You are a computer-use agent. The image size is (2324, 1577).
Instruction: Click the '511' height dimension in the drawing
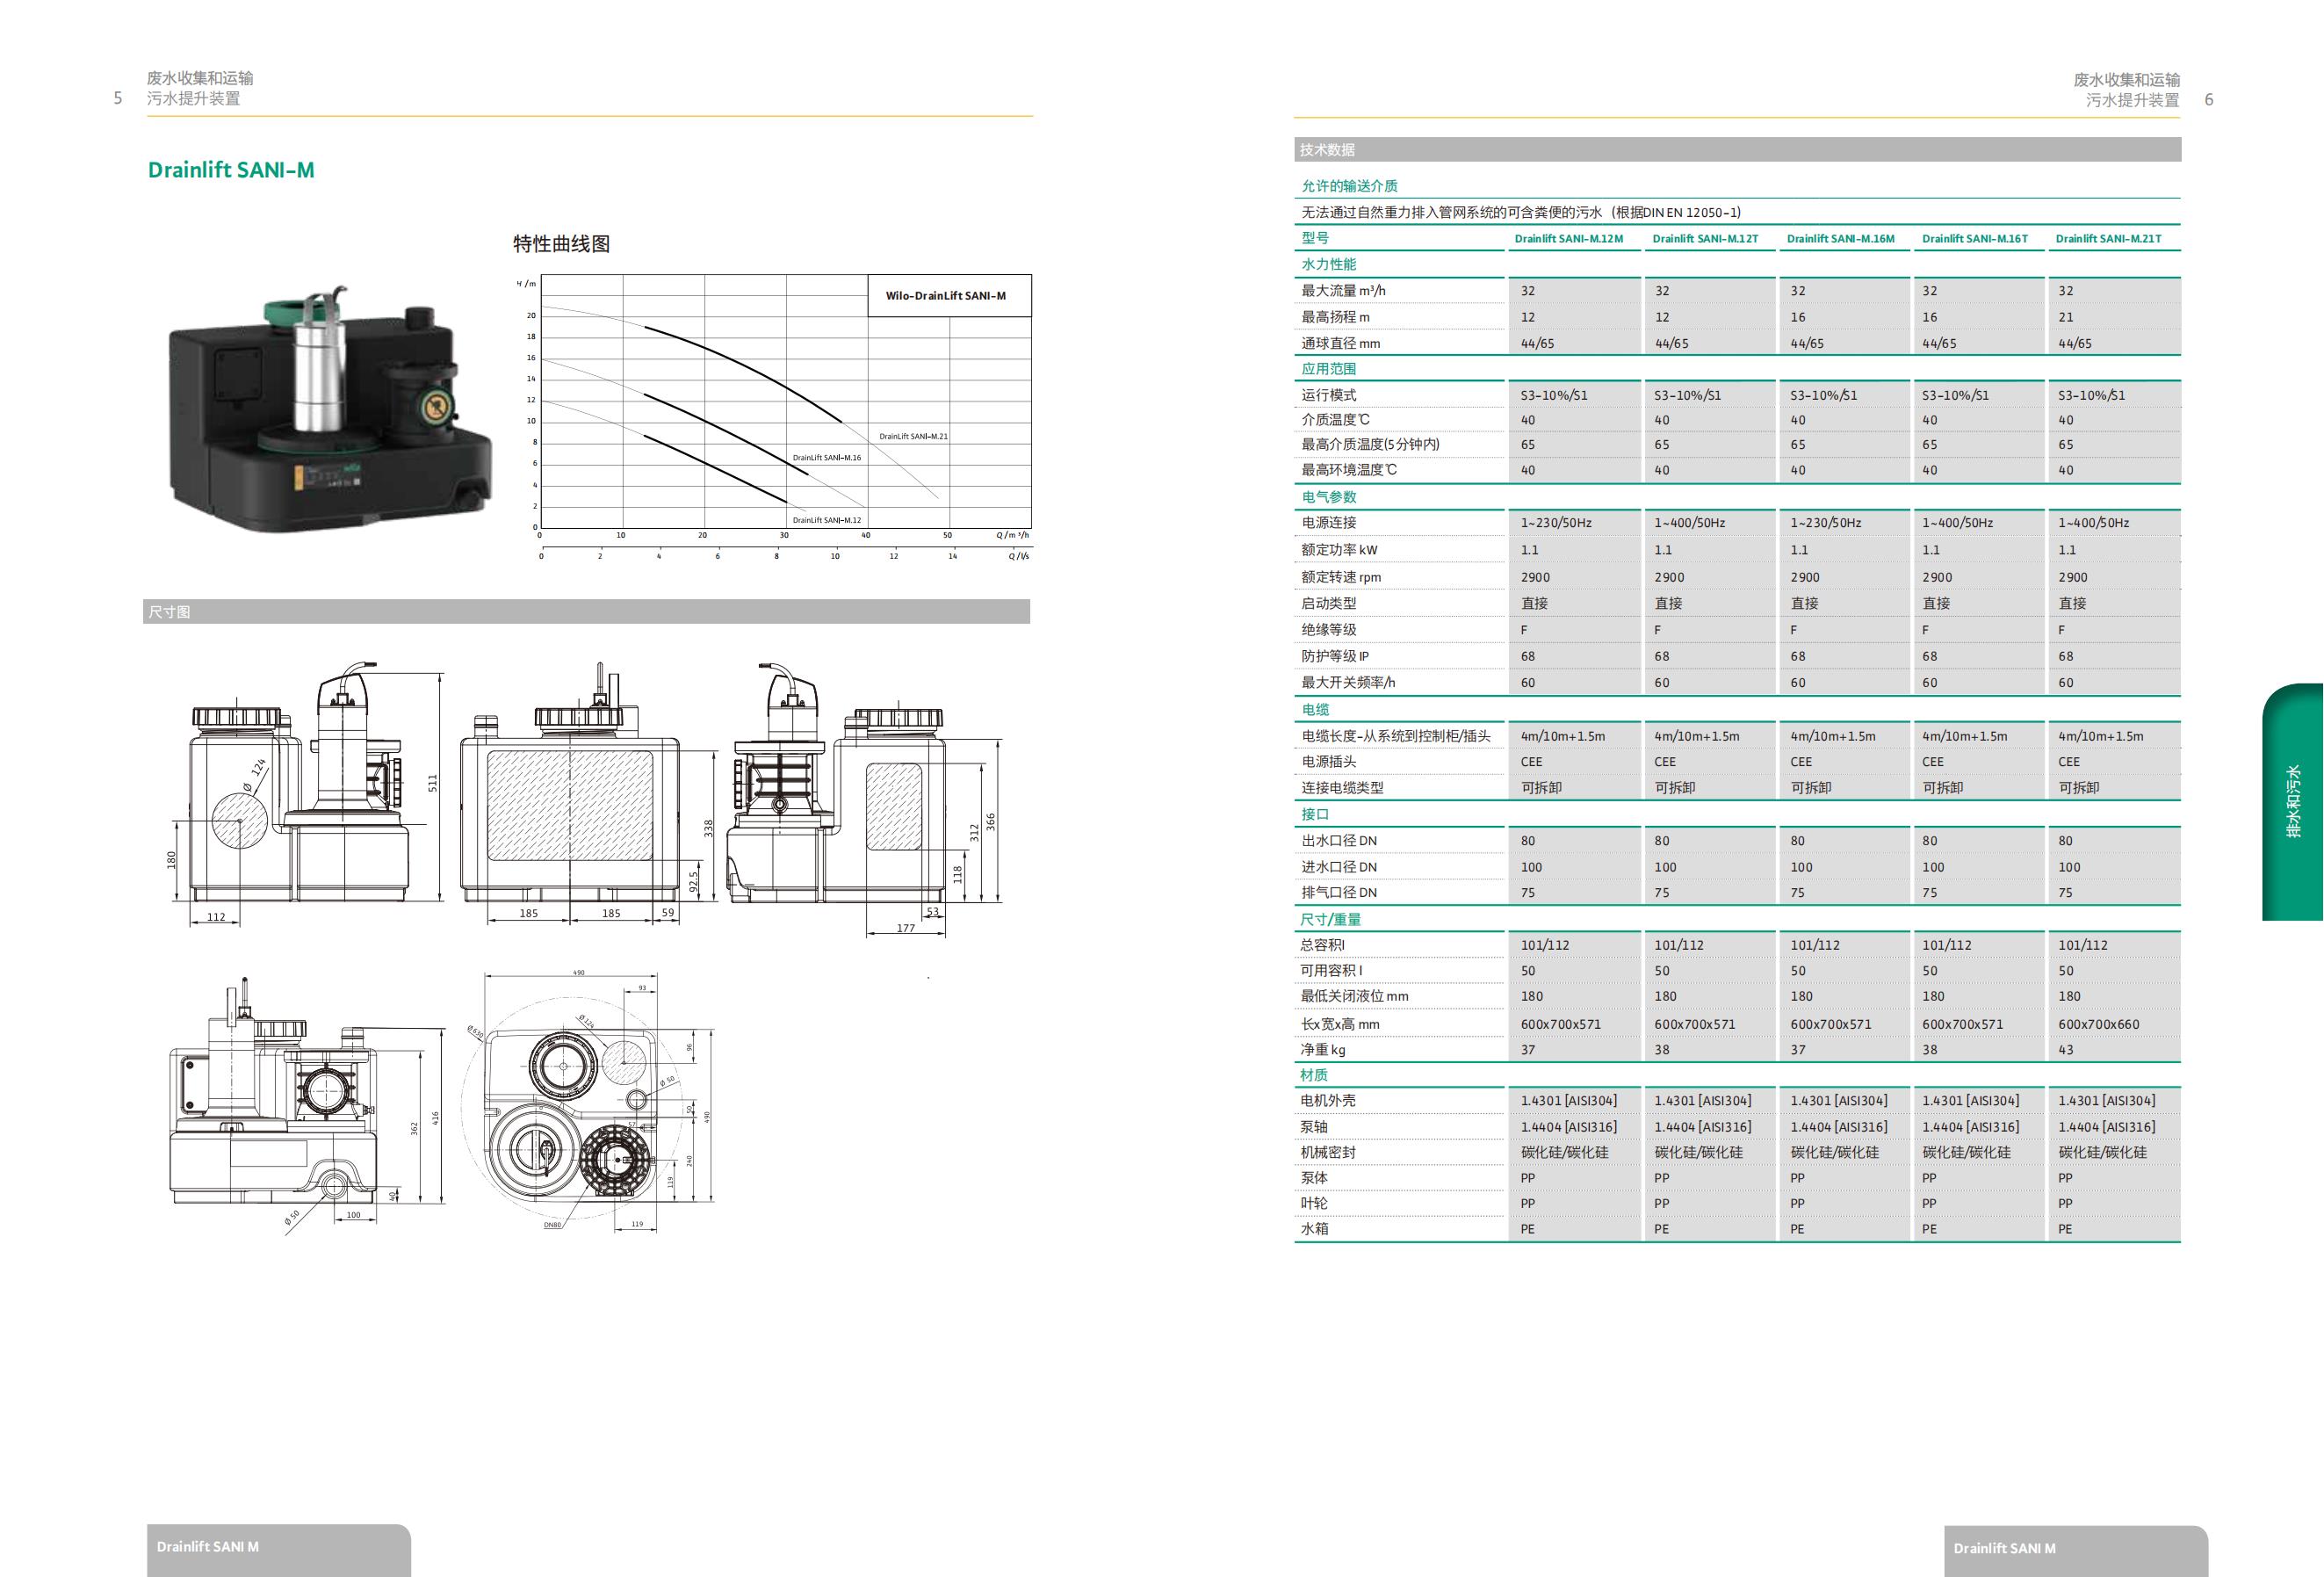click(433, 783)
